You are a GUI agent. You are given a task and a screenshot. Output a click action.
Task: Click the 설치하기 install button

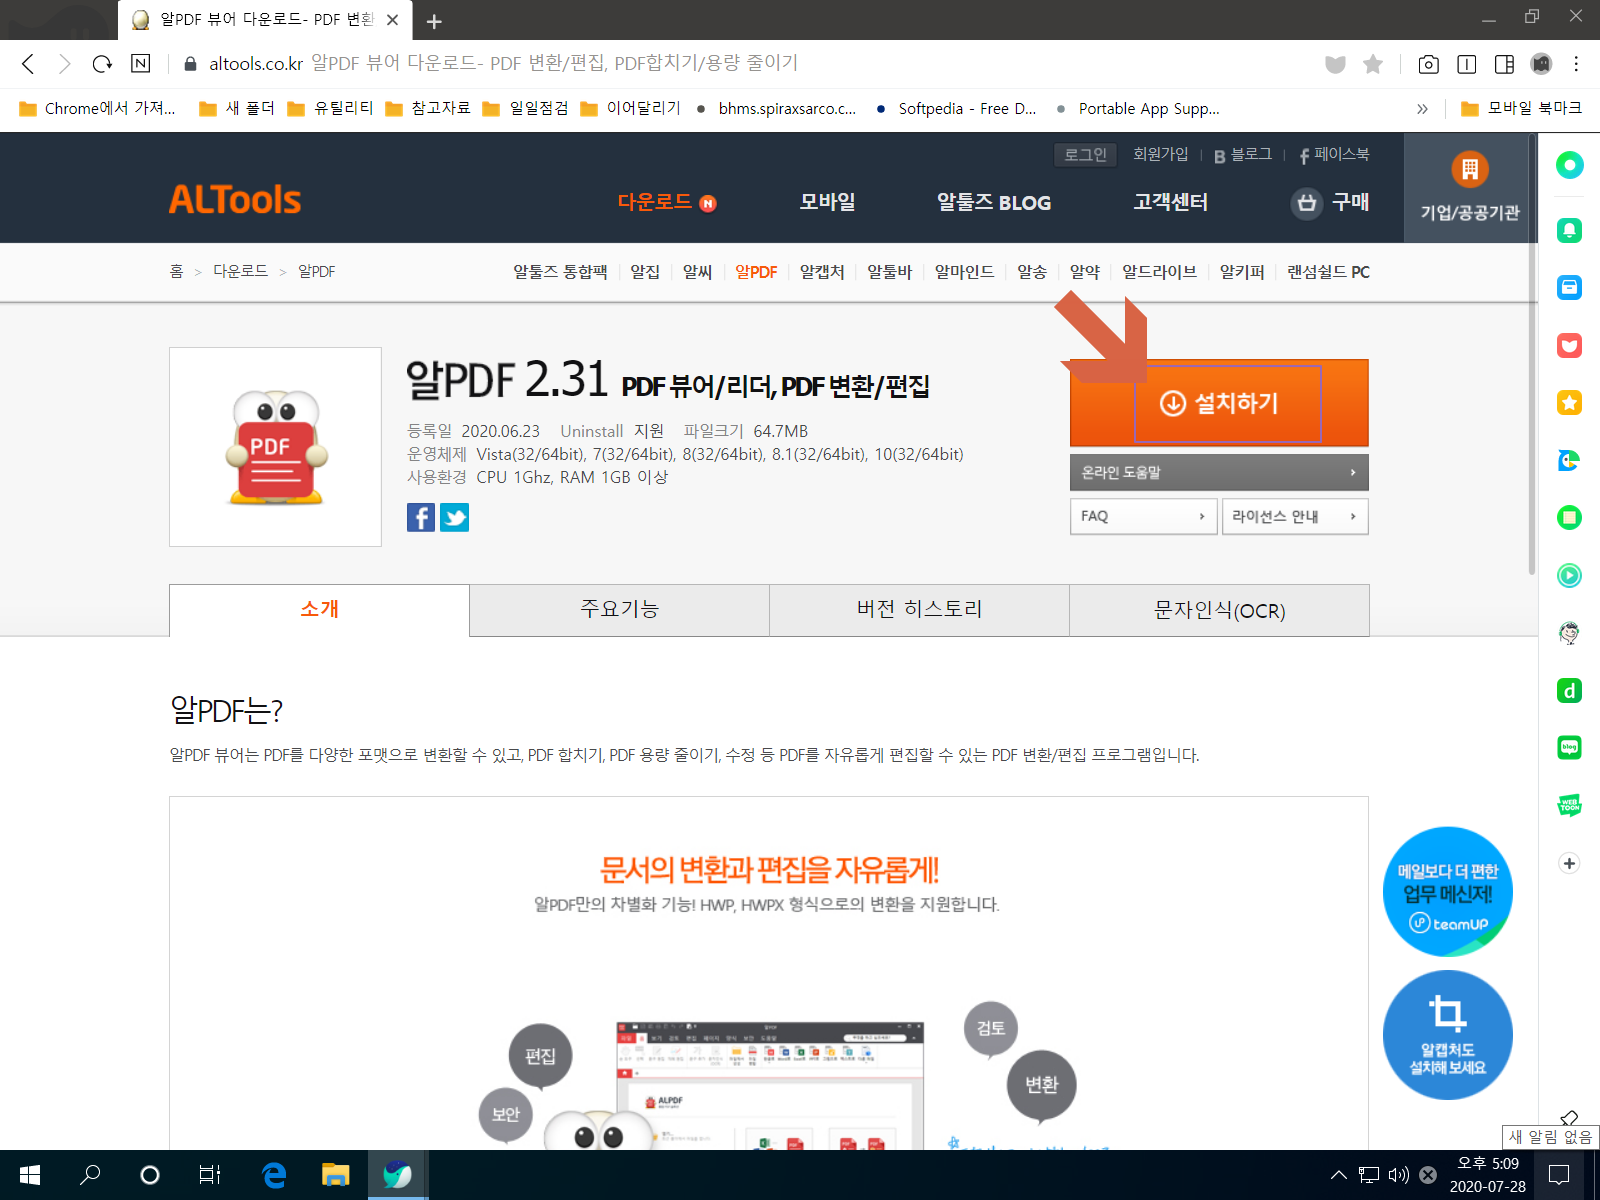(1219, 403)
